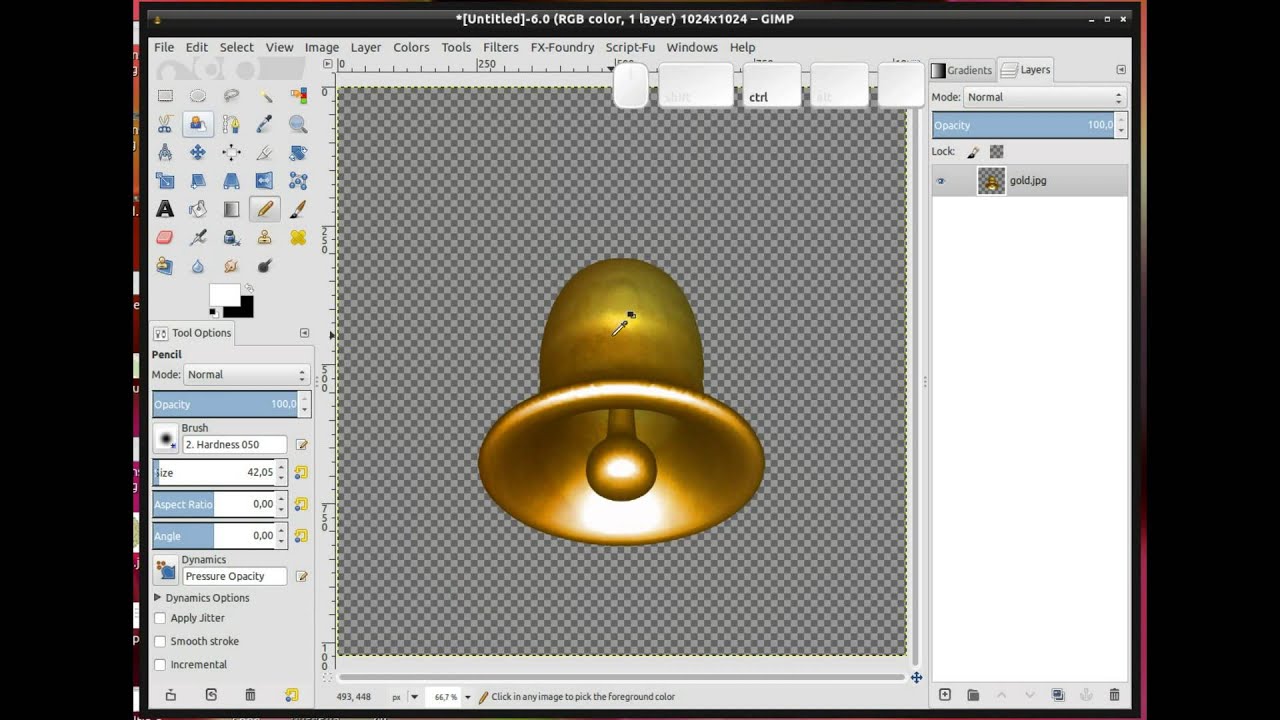Select the Move tool
This screenshot has height=720, width=1280.
[x=198, y=152]
